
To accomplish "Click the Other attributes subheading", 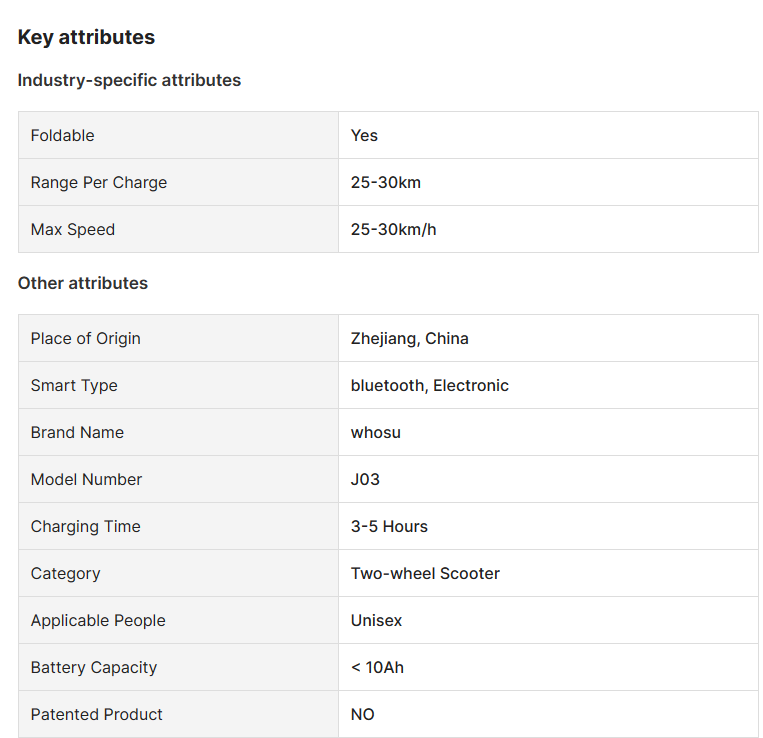I will click(82, 283).
